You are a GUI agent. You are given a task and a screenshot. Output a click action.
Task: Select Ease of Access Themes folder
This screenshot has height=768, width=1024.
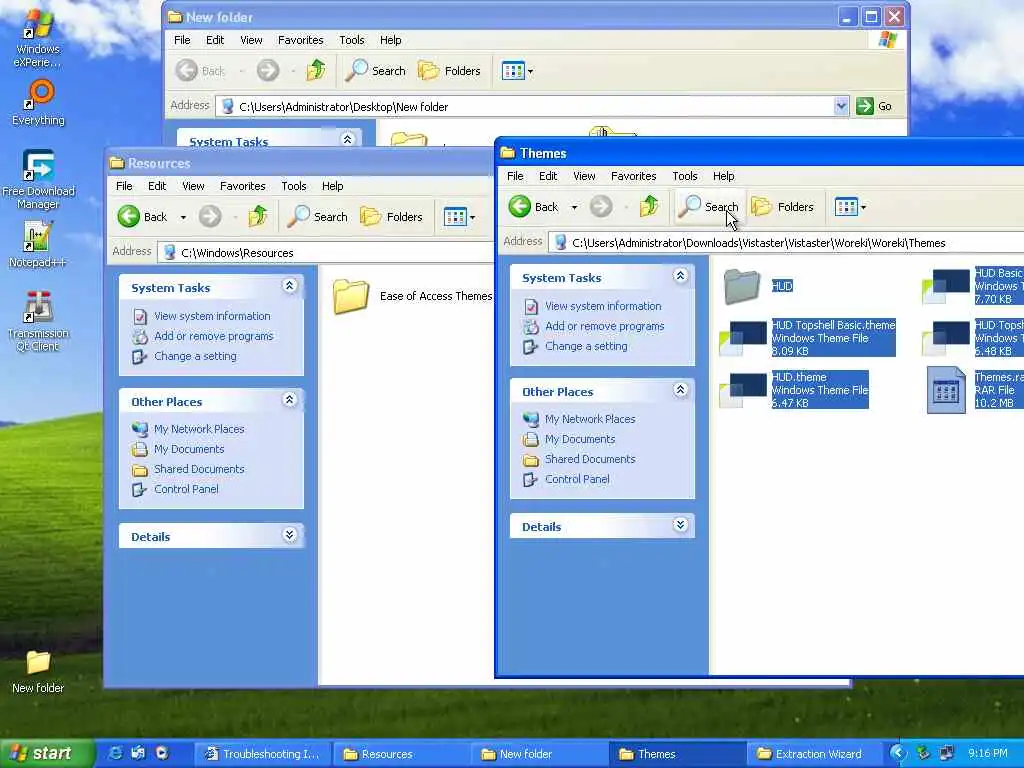(x=412, y=296)
